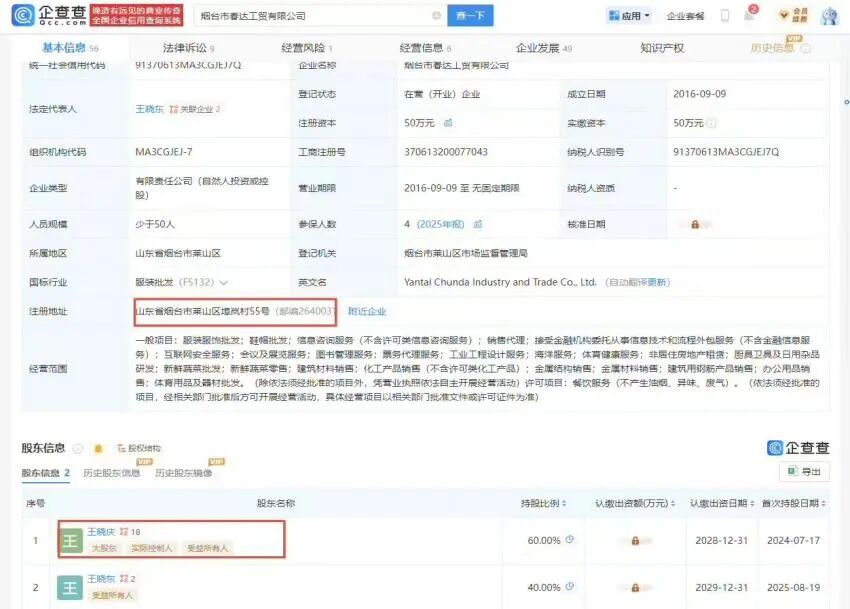Open the user avatar in the header
850x609 pixels.
829,16
